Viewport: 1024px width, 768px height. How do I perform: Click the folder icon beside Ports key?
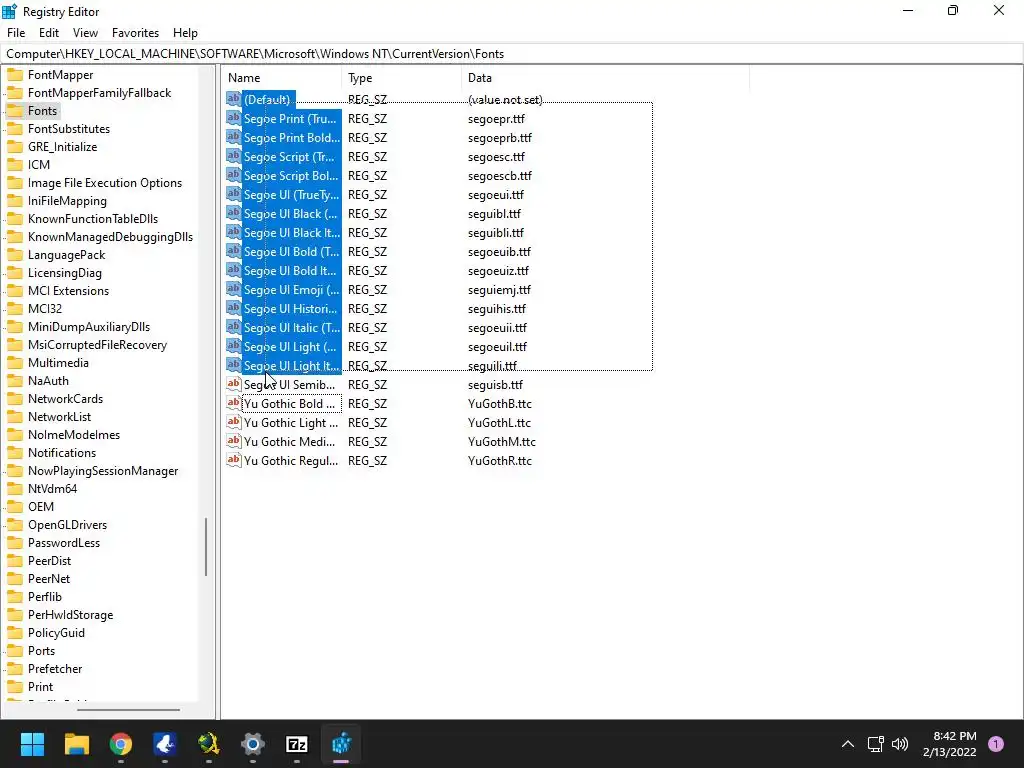[14, 651]
